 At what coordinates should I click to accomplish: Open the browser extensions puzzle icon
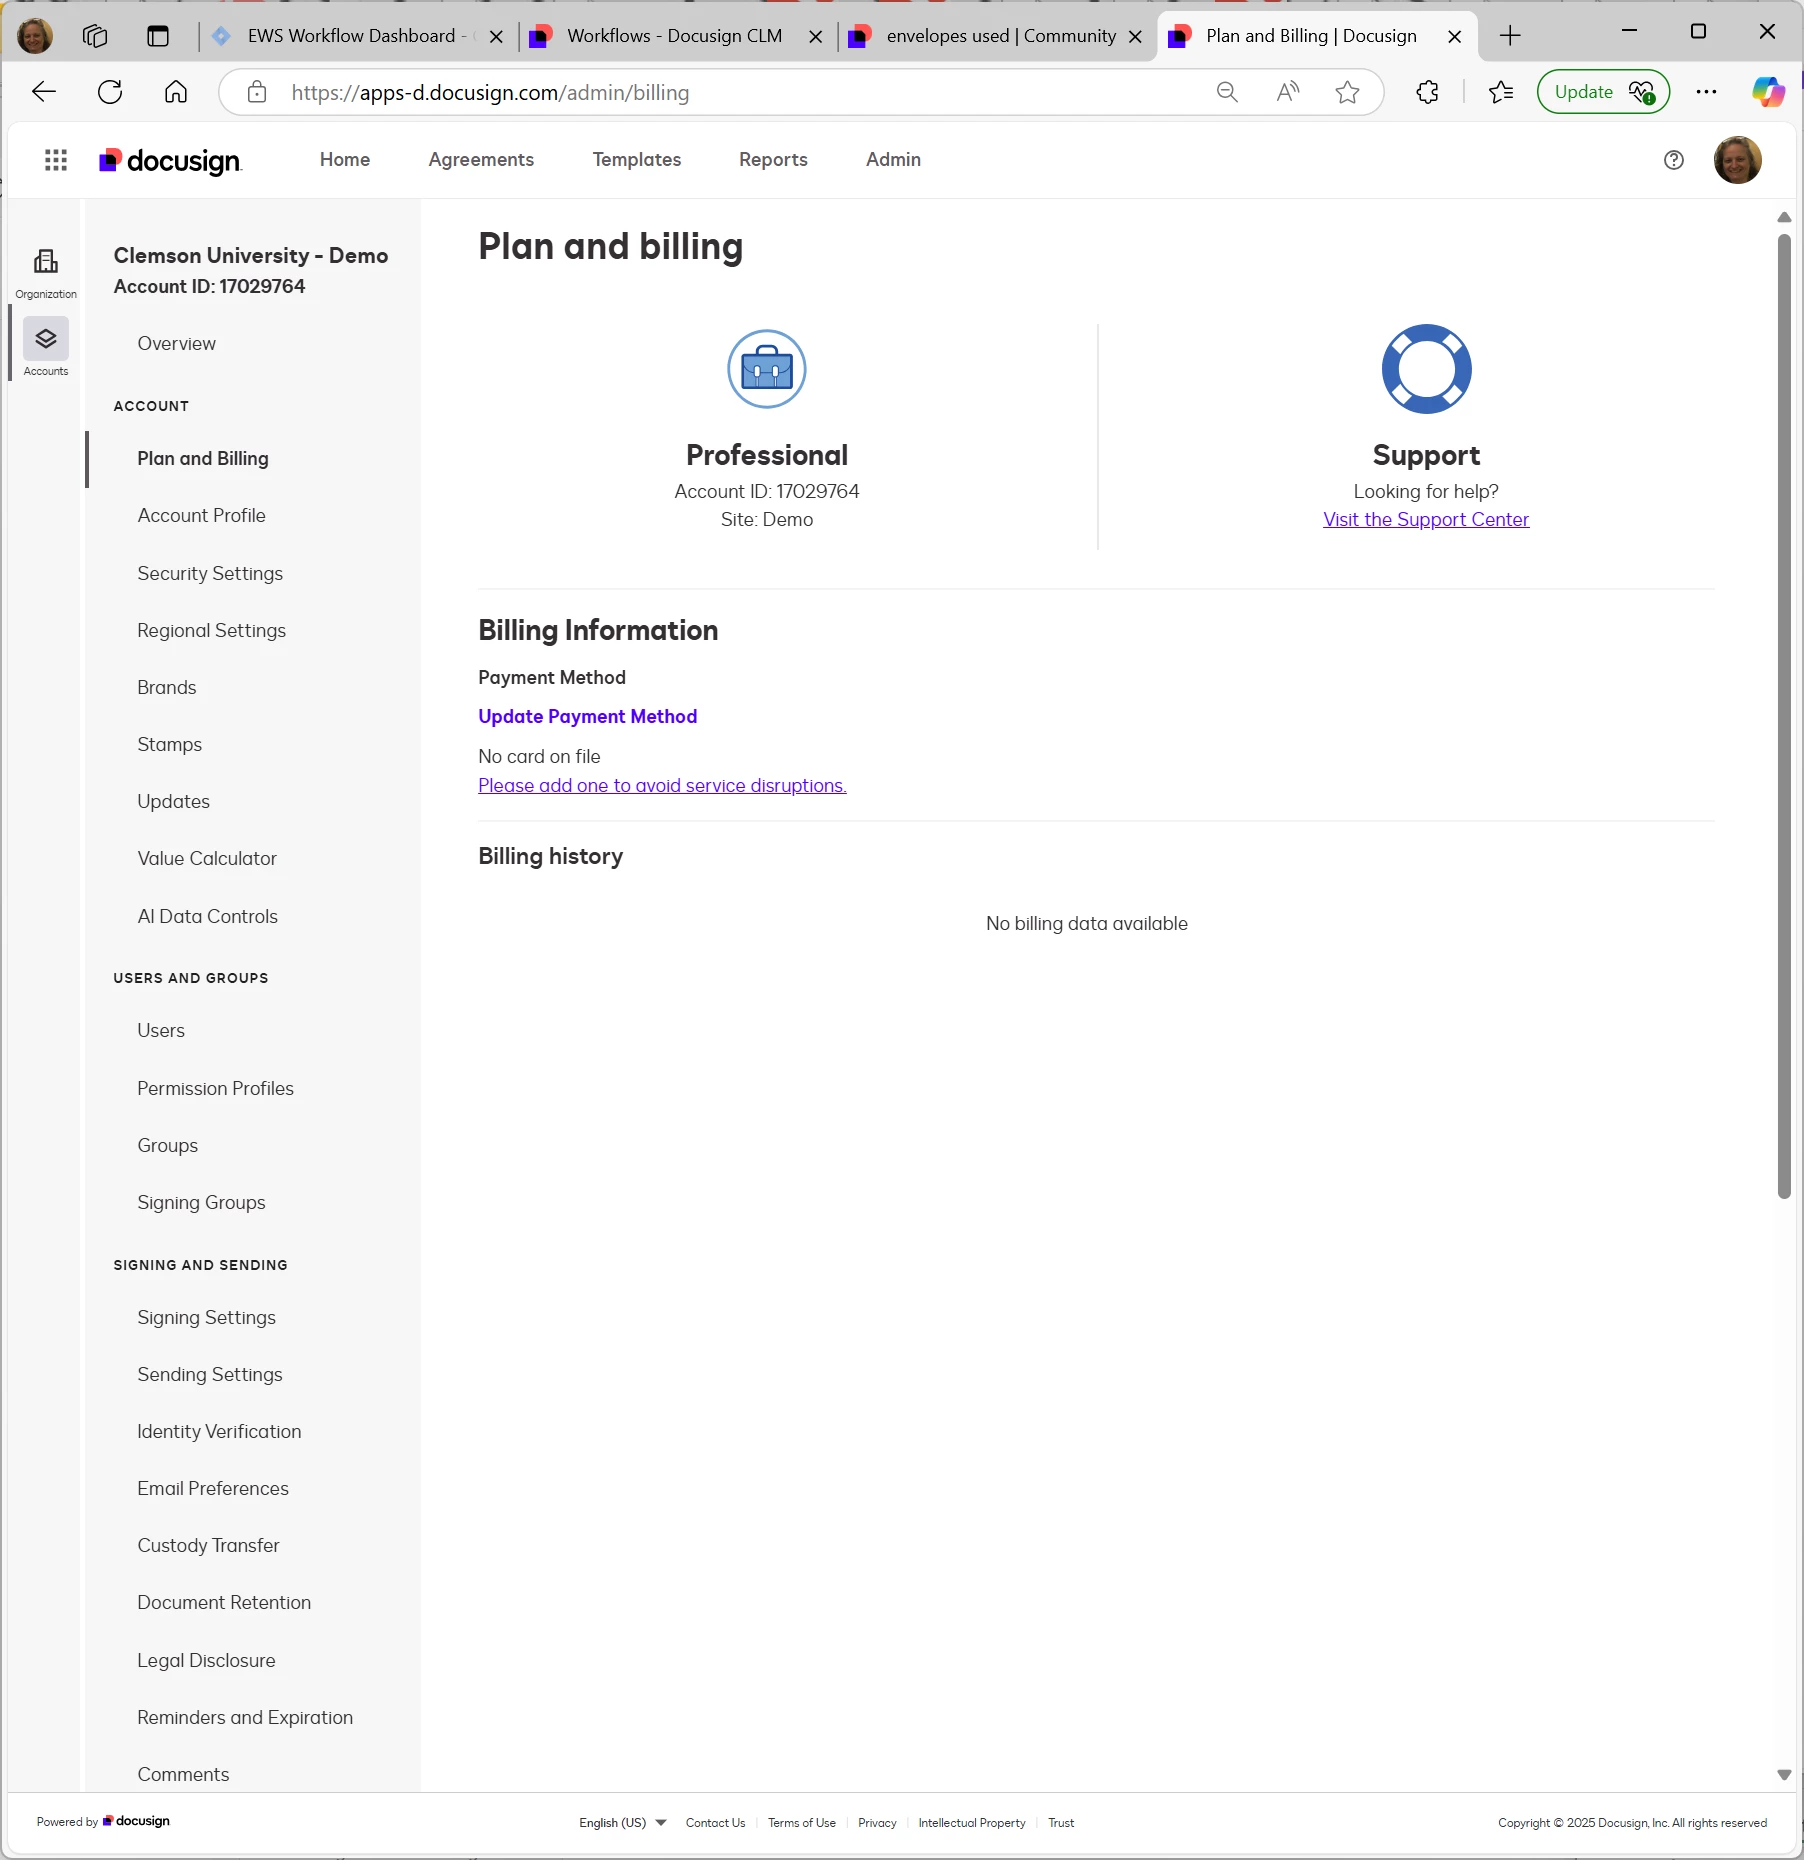(1428, 92)
